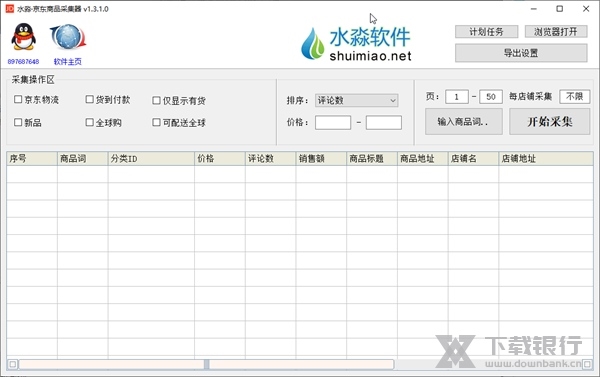600x377 pixels.
Task: Maximize the window
Action: point(559,9)
